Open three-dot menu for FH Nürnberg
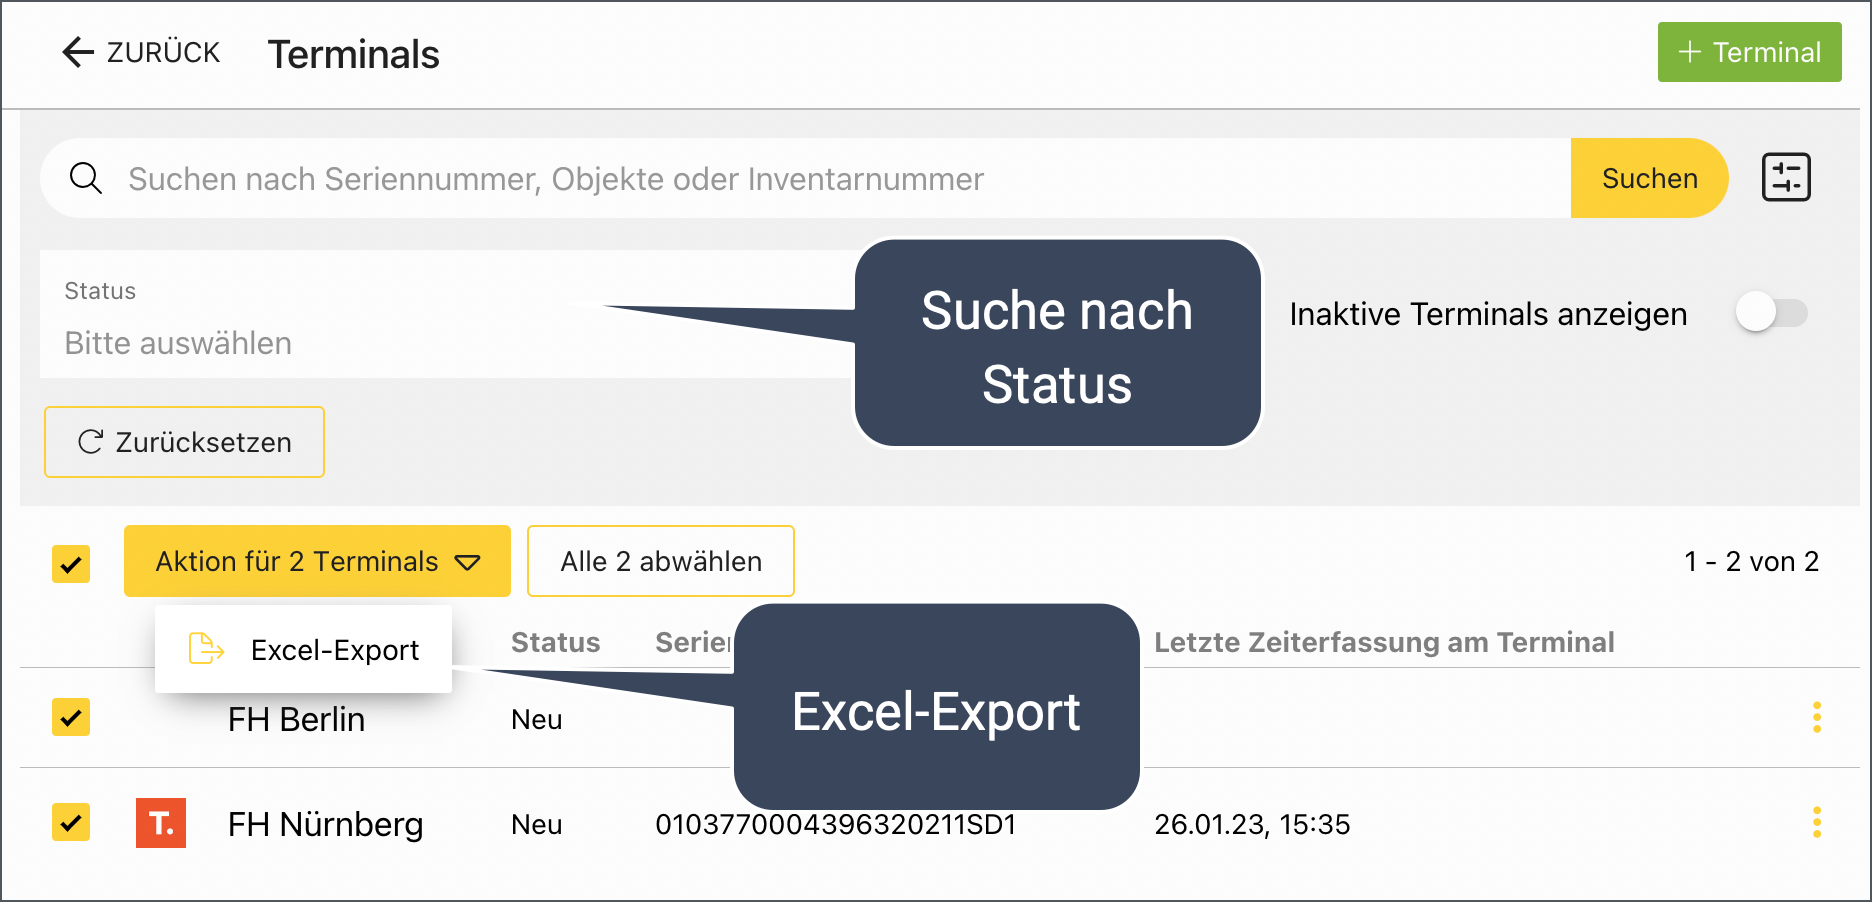 pos(1816,823)
